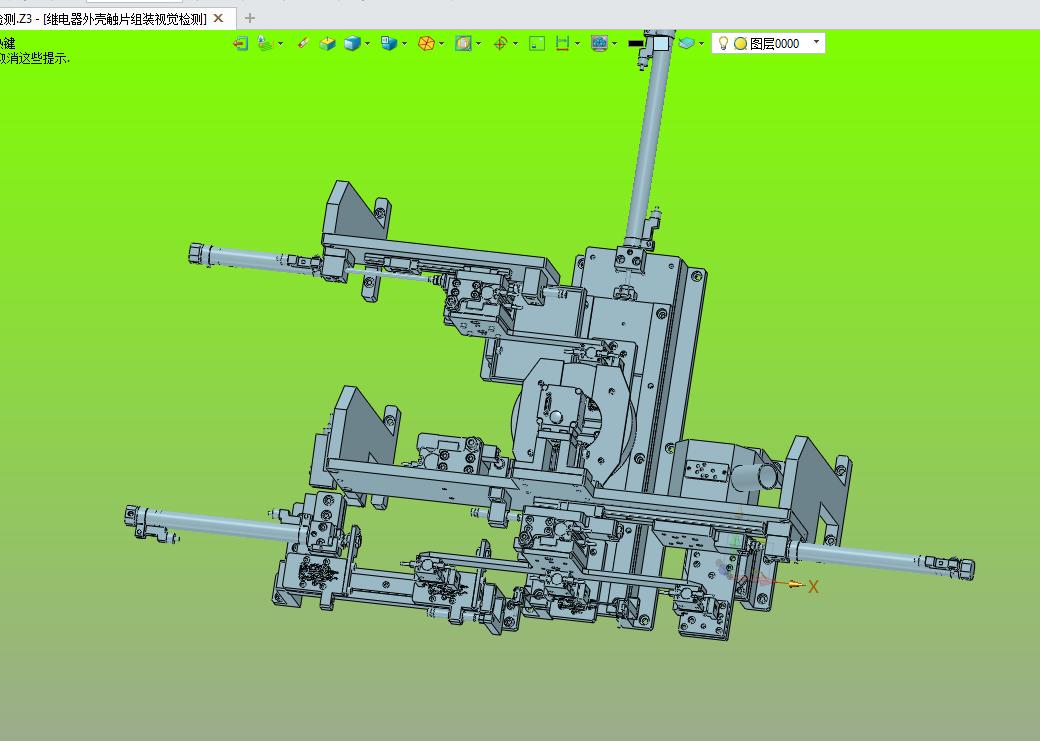Click the framed section view icon

coord(463,43)
